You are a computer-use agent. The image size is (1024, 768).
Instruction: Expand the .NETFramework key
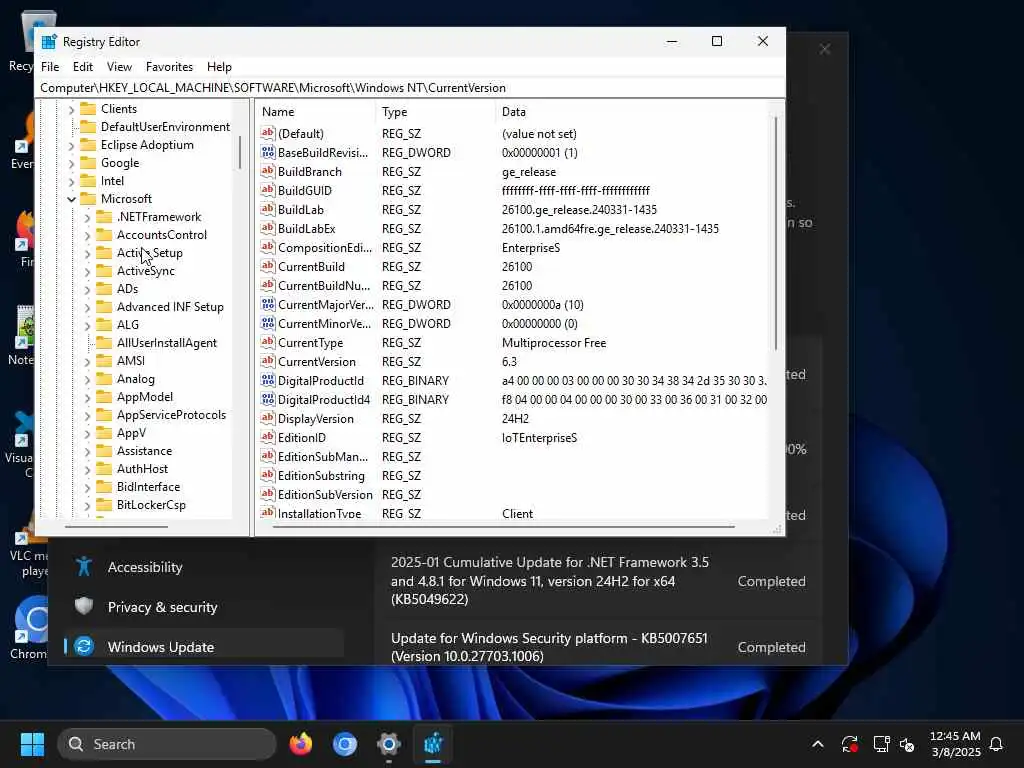[88, 217]
